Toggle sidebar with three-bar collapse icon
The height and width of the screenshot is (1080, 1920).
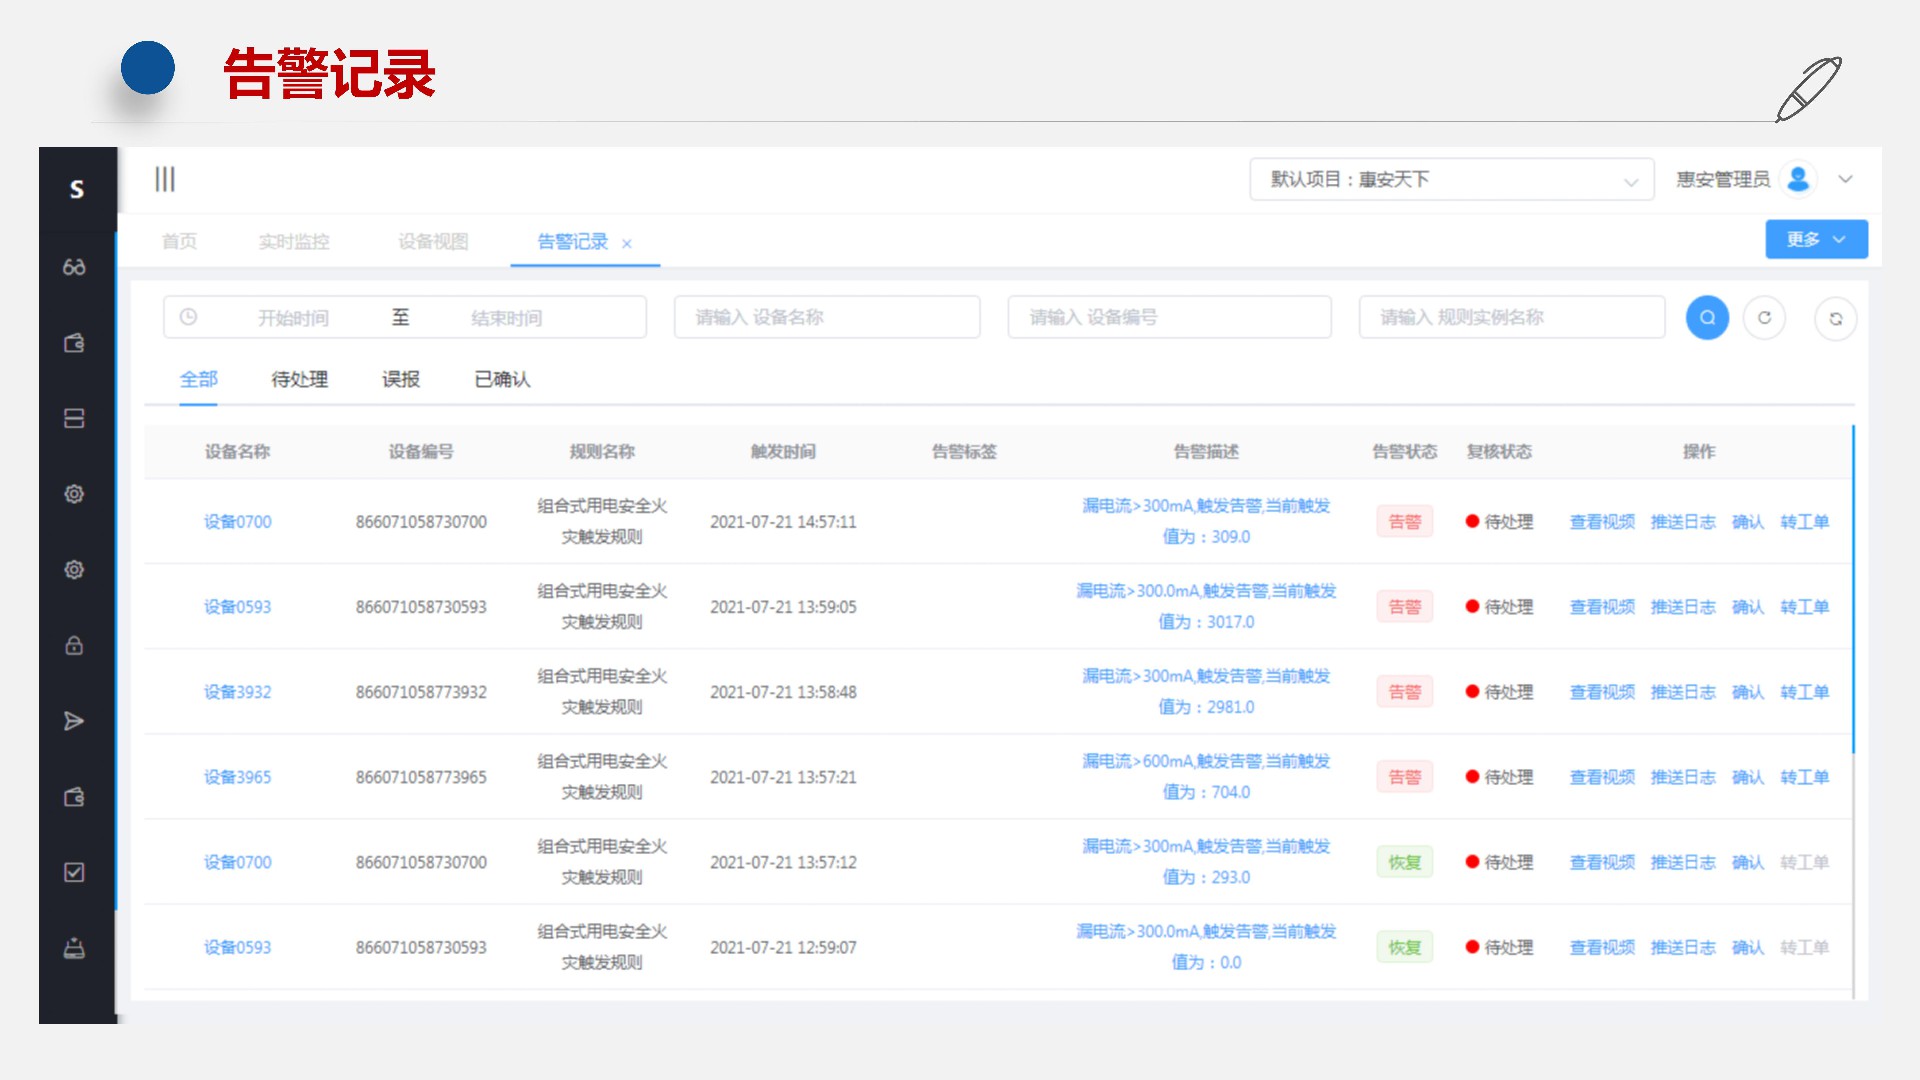click(x=165, y=179)
